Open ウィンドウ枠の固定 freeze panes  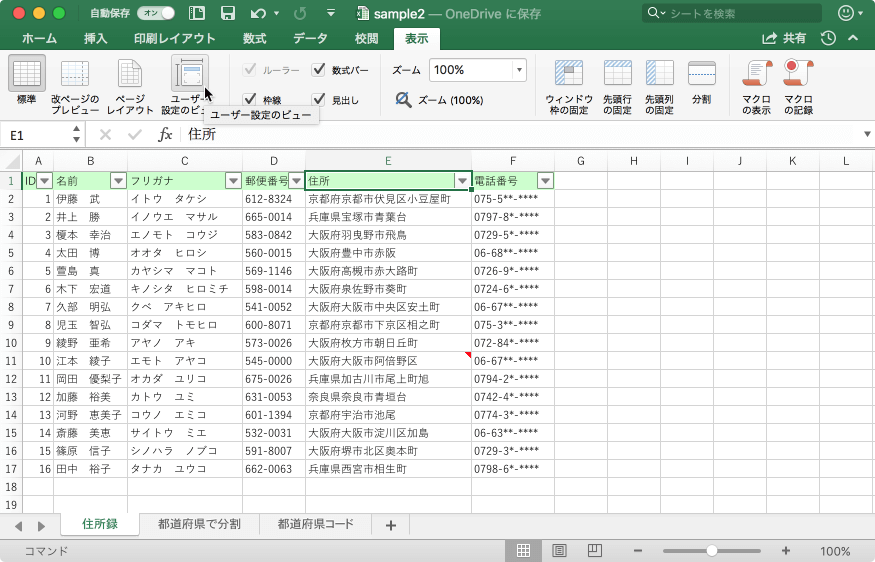click(x=569, y=74)
